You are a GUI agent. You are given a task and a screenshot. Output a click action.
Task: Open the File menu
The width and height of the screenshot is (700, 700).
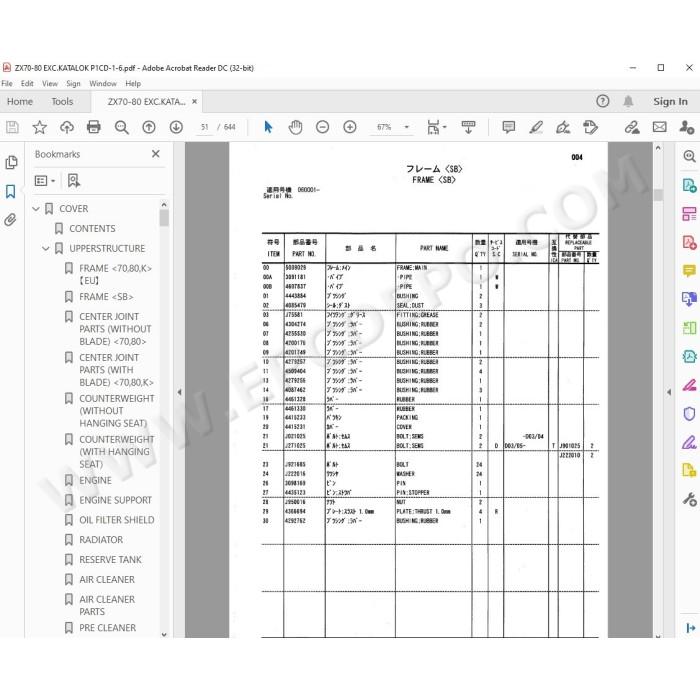click(7, 83)
